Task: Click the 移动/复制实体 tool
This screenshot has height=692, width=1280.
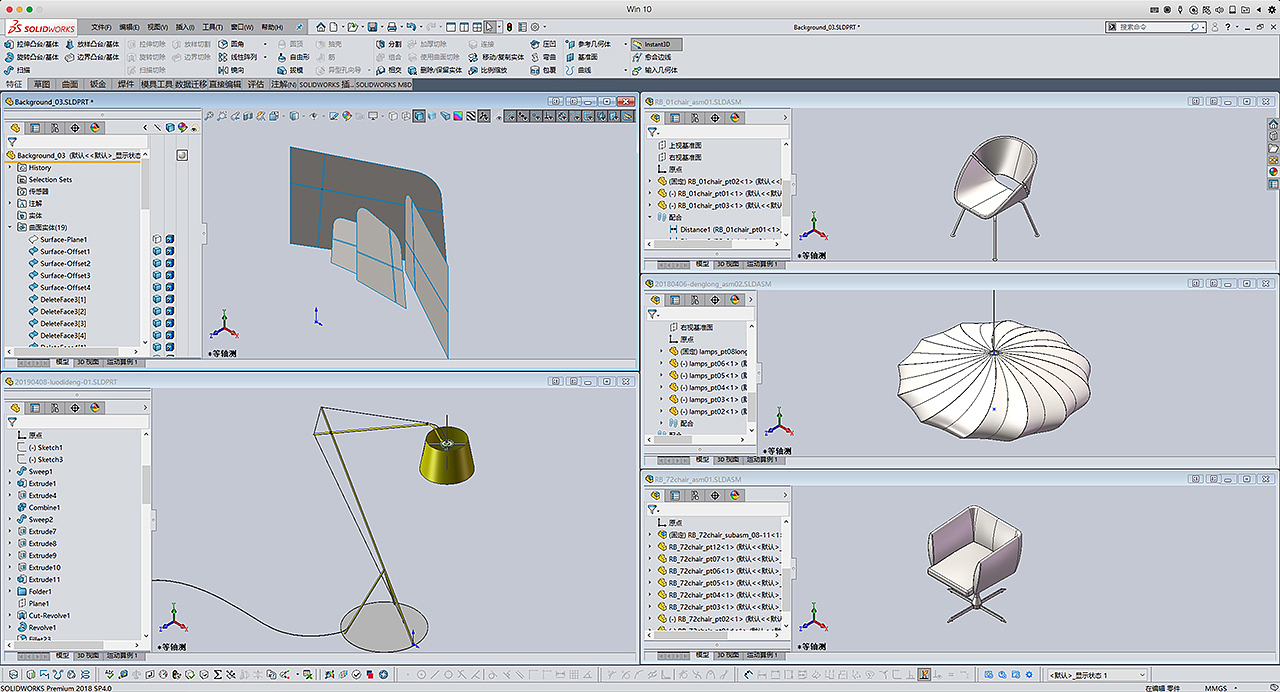Action: click(496, 57)
